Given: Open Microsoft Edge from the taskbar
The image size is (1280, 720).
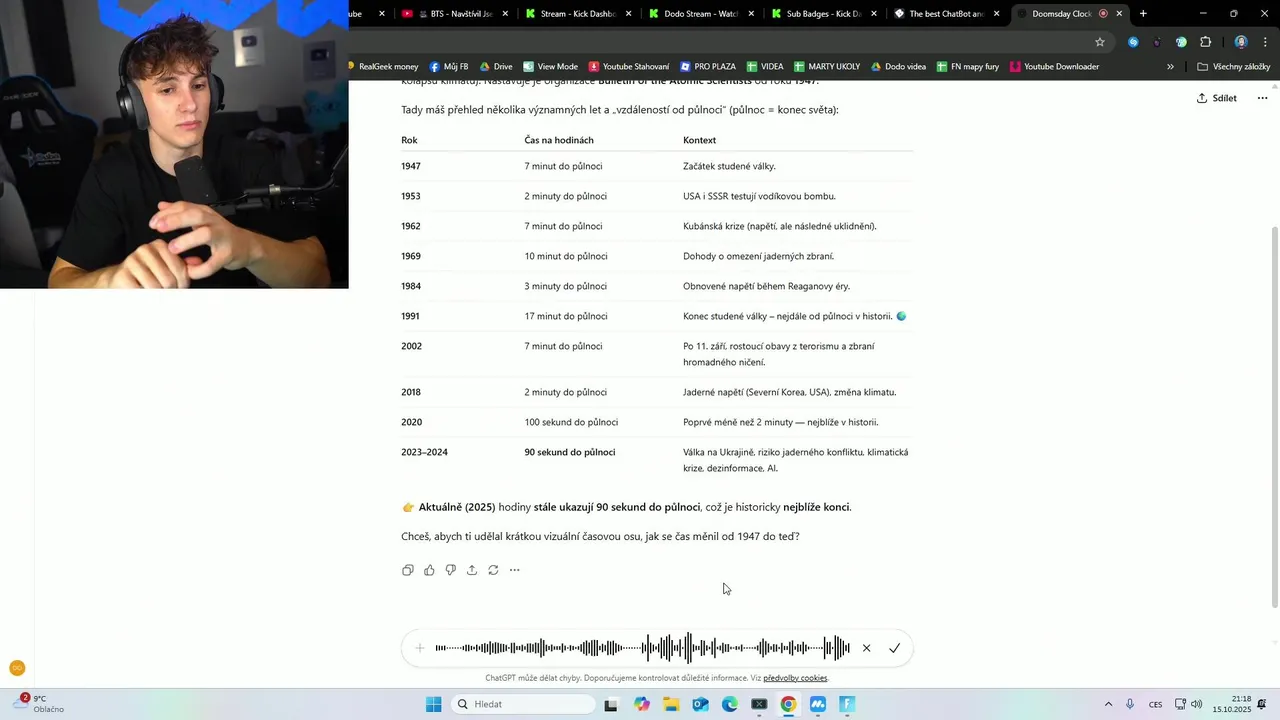Looking at the screenshot, I should tap(730, 704).
